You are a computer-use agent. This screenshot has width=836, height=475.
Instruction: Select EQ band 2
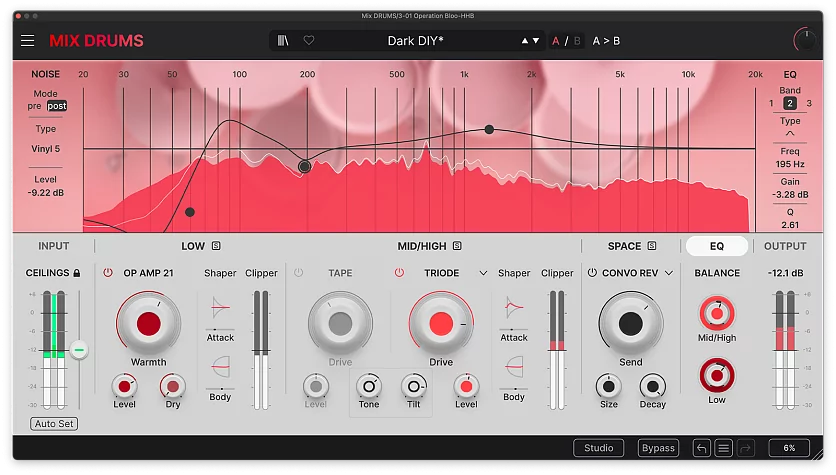coord(790,103)
